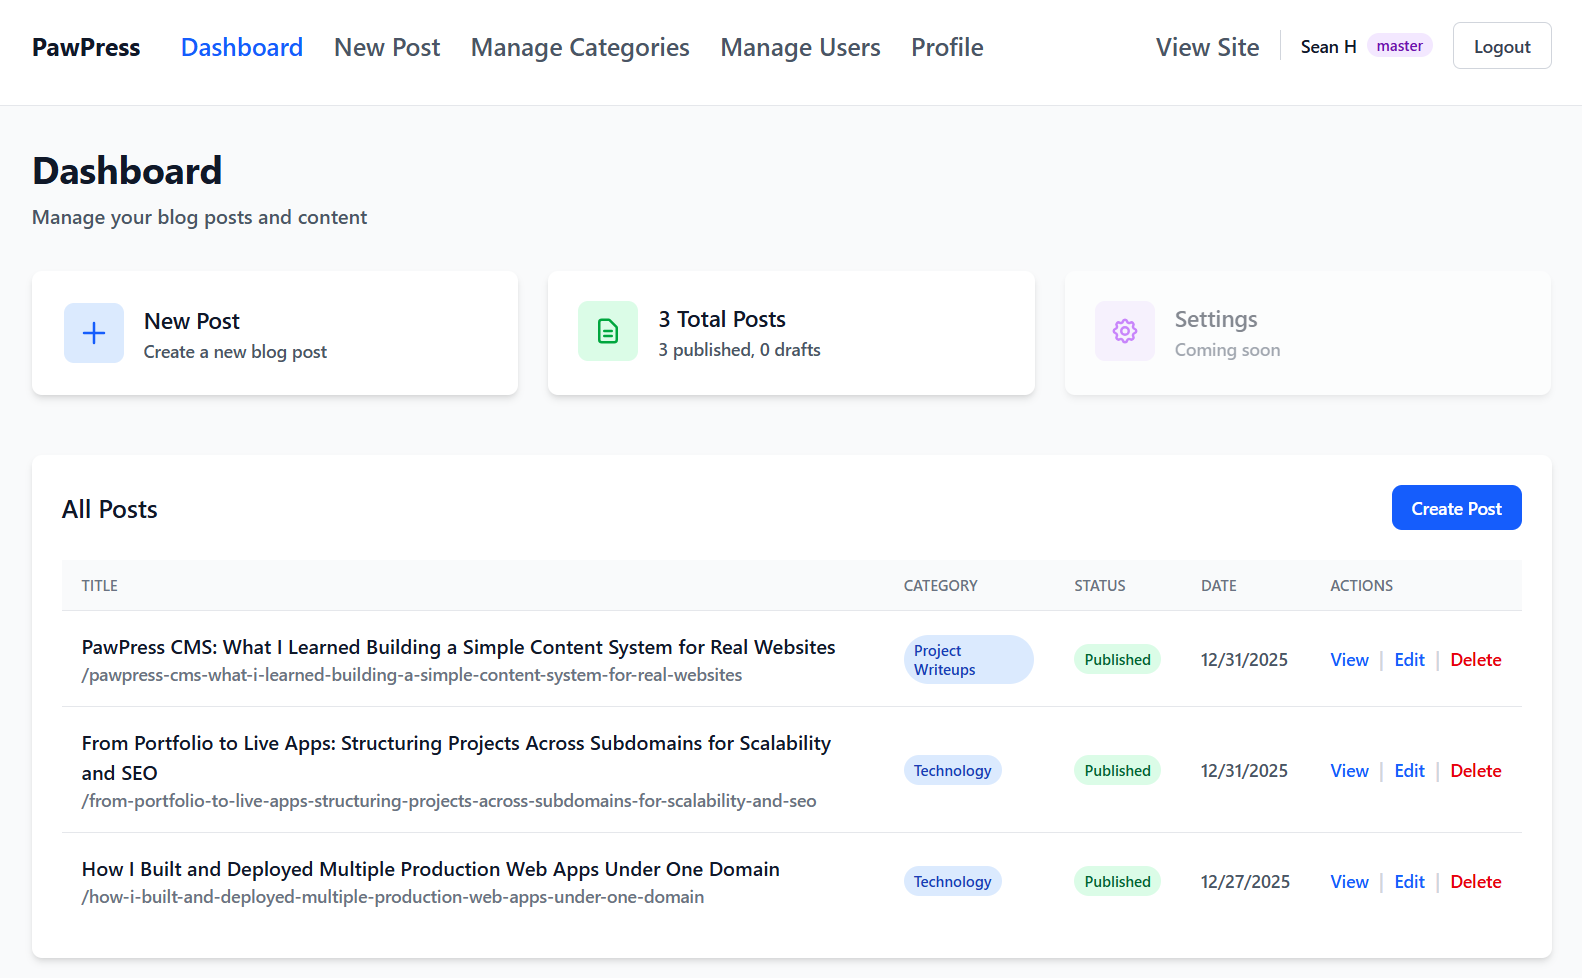Click the Settings card title
Image resolution: width=1582 pixels, height=978 pixels.
[1216, 319]
